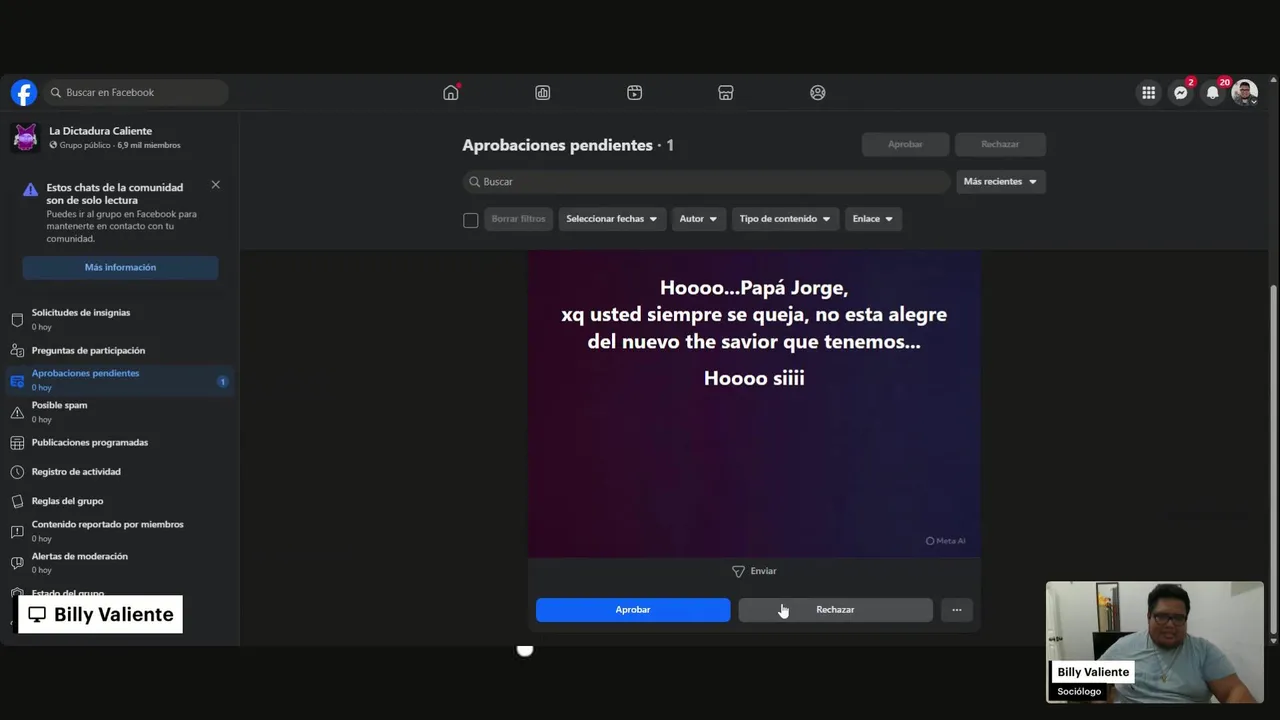
Task: Open Registro de actividad
Action: tap(120, 472)
